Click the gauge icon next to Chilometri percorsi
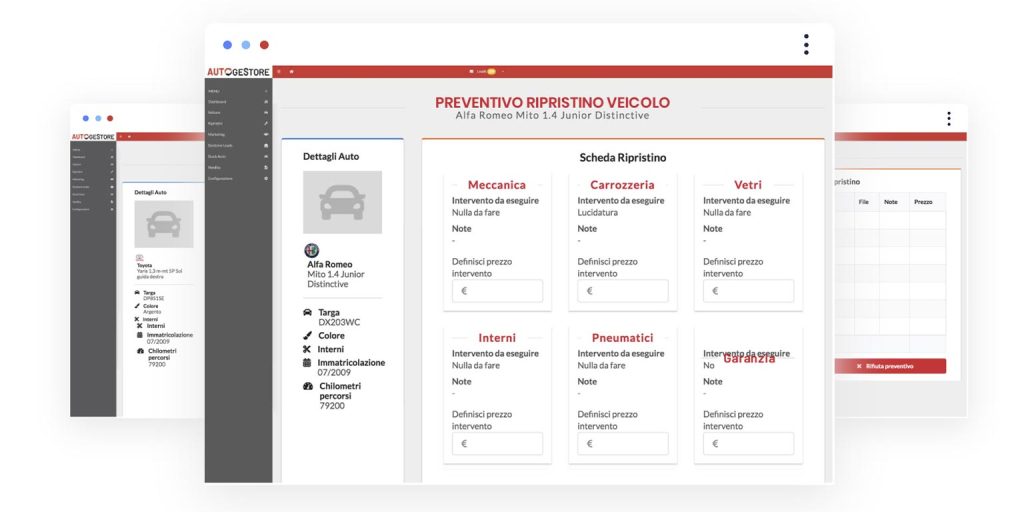The height and width of the screenshot is (512, 1024). point(308,386)
